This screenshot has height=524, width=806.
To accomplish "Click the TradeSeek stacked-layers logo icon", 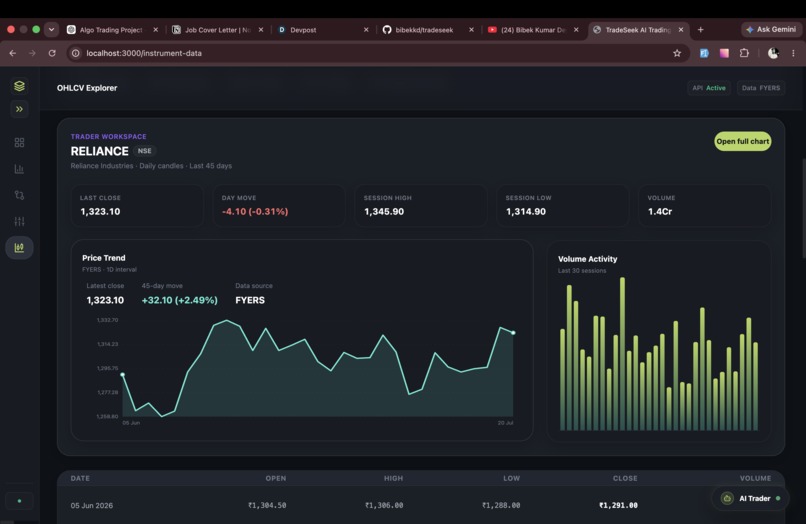I will (x=20, y=86).
